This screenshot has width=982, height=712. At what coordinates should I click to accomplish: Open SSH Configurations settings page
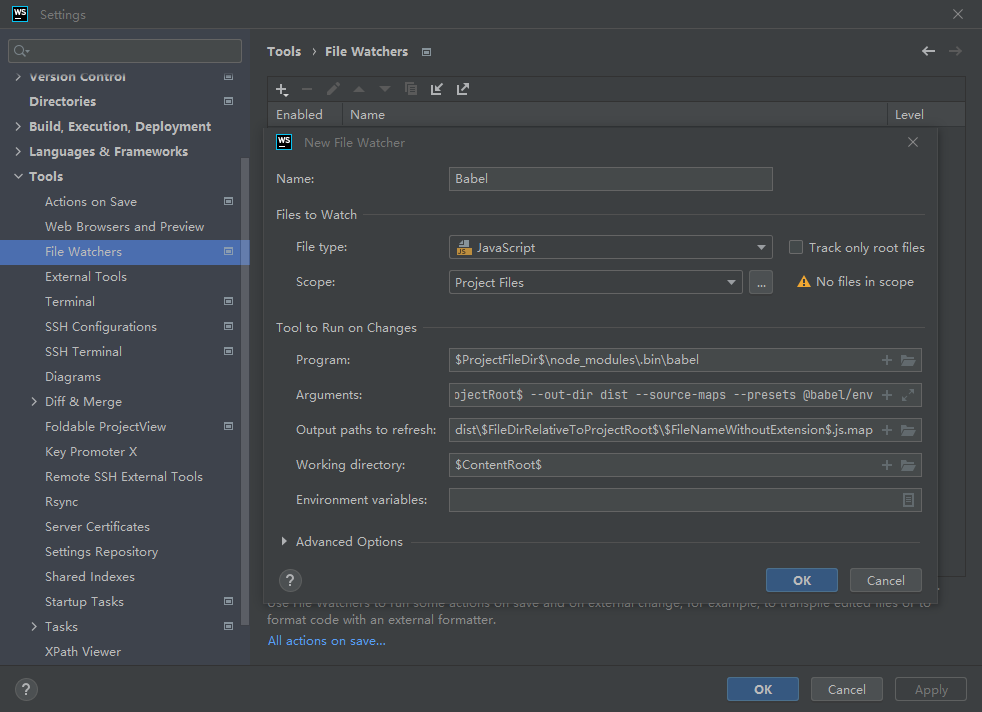click(x=101, y=326)
